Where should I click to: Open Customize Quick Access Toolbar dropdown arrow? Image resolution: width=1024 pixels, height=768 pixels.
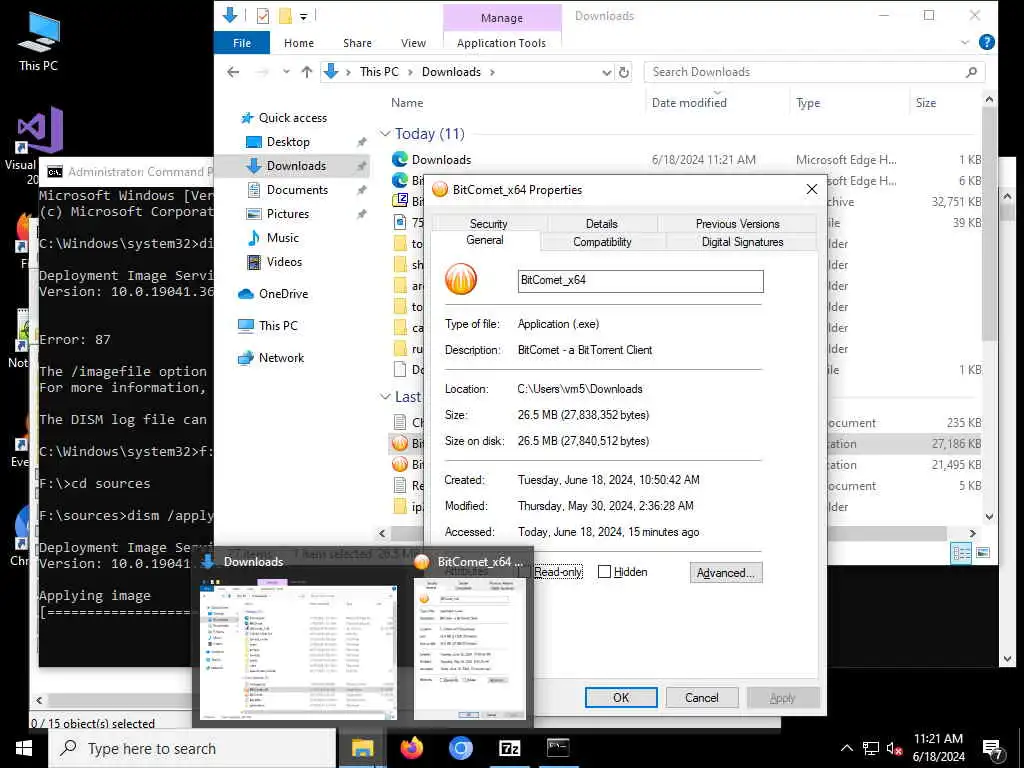click(304, 16)
